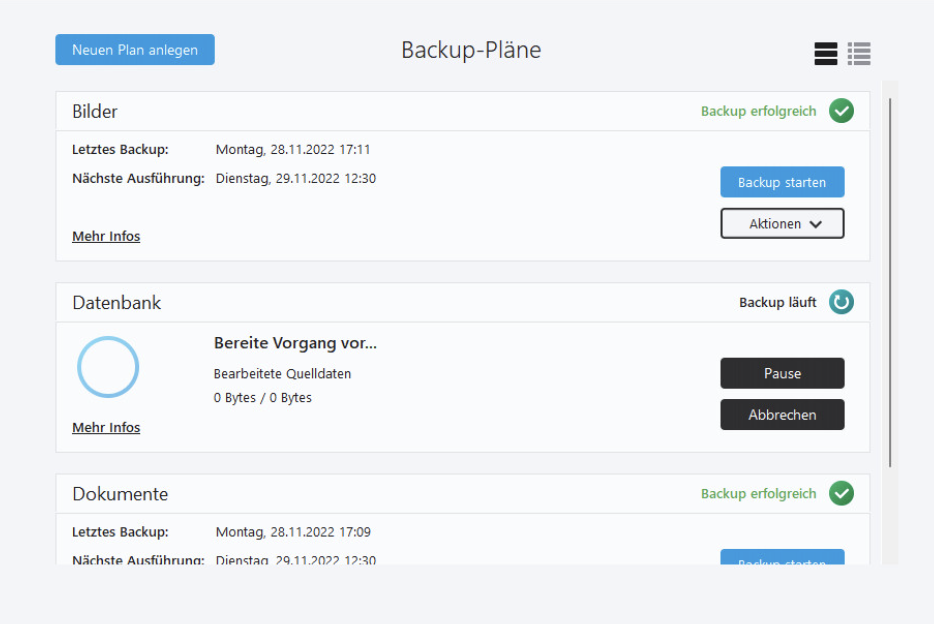Screen dimensions: 934x624
Task: Open the Aktionen dropdown for Bilder
Action: pos(782,223)
